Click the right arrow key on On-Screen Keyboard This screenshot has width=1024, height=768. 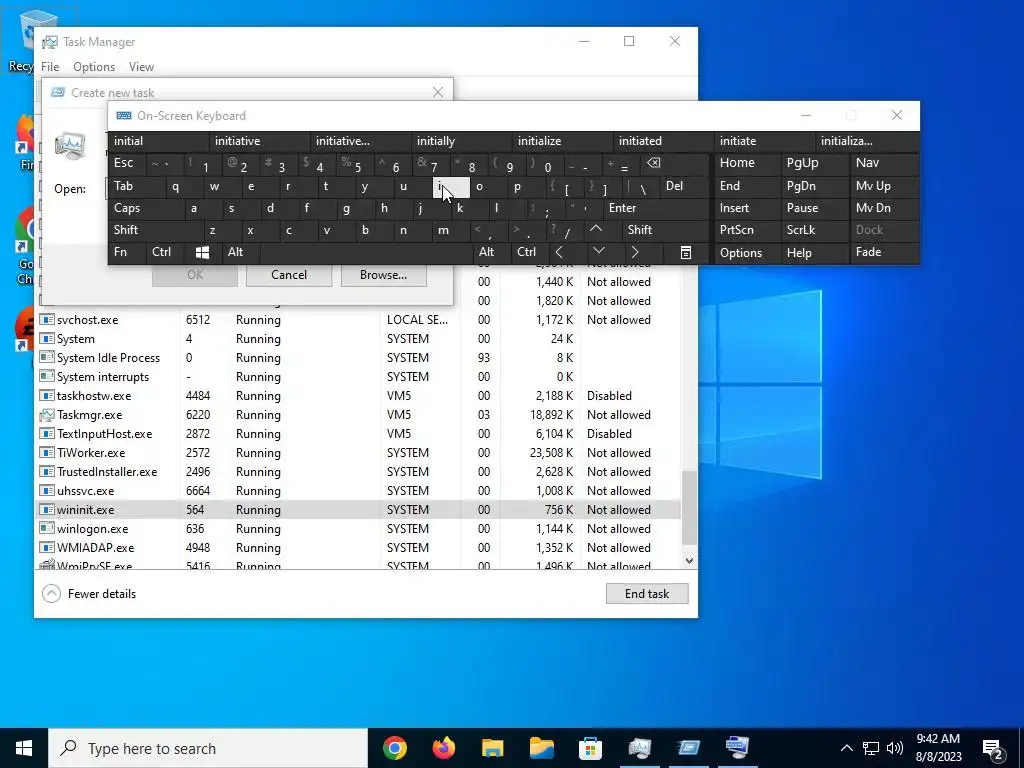tap(635, 253)
